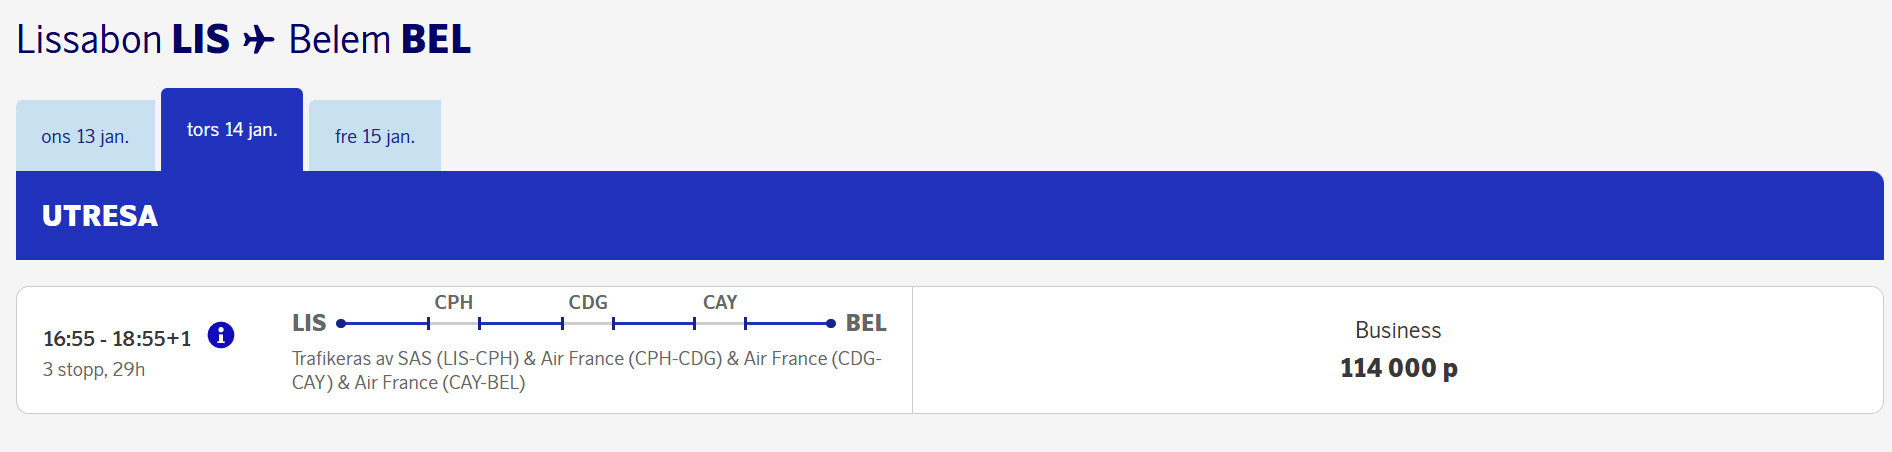Select the "ons 13 jan." date tab
The image size is (1892, 452).
85,137
